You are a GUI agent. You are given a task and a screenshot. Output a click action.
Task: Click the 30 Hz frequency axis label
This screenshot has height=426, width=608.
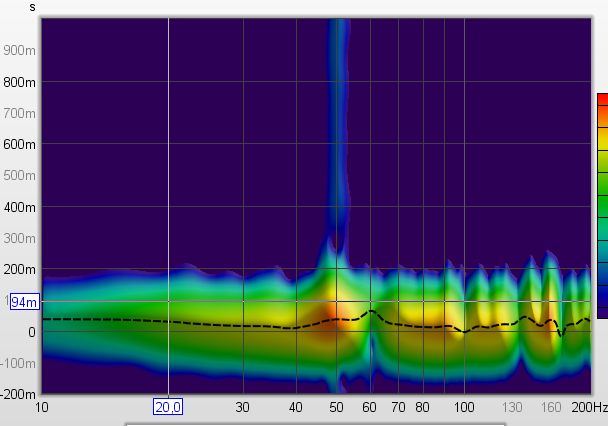click(242, 407)
